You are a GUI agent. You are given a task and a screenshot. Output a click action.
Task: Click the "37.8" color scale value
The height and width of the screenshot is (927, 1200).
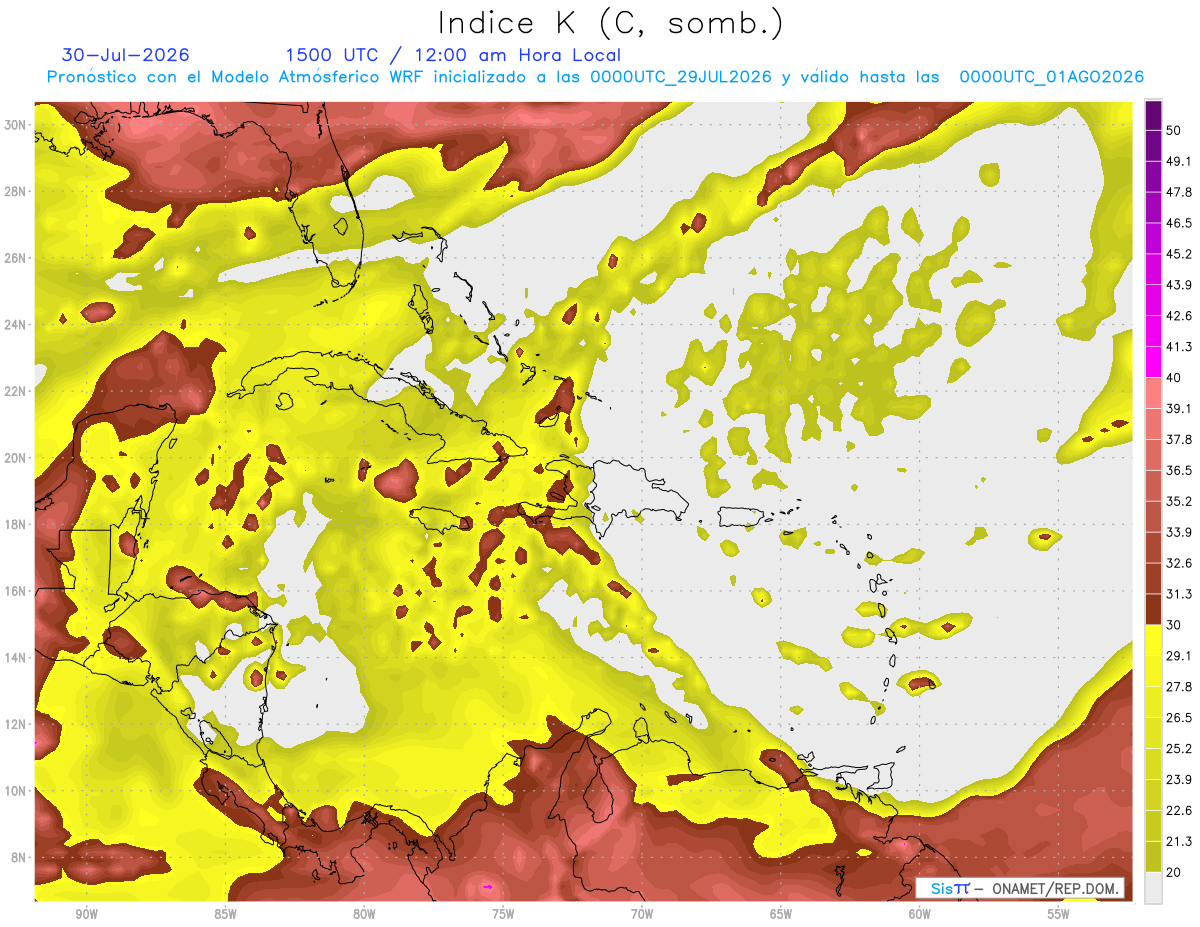coord(1178,439)
